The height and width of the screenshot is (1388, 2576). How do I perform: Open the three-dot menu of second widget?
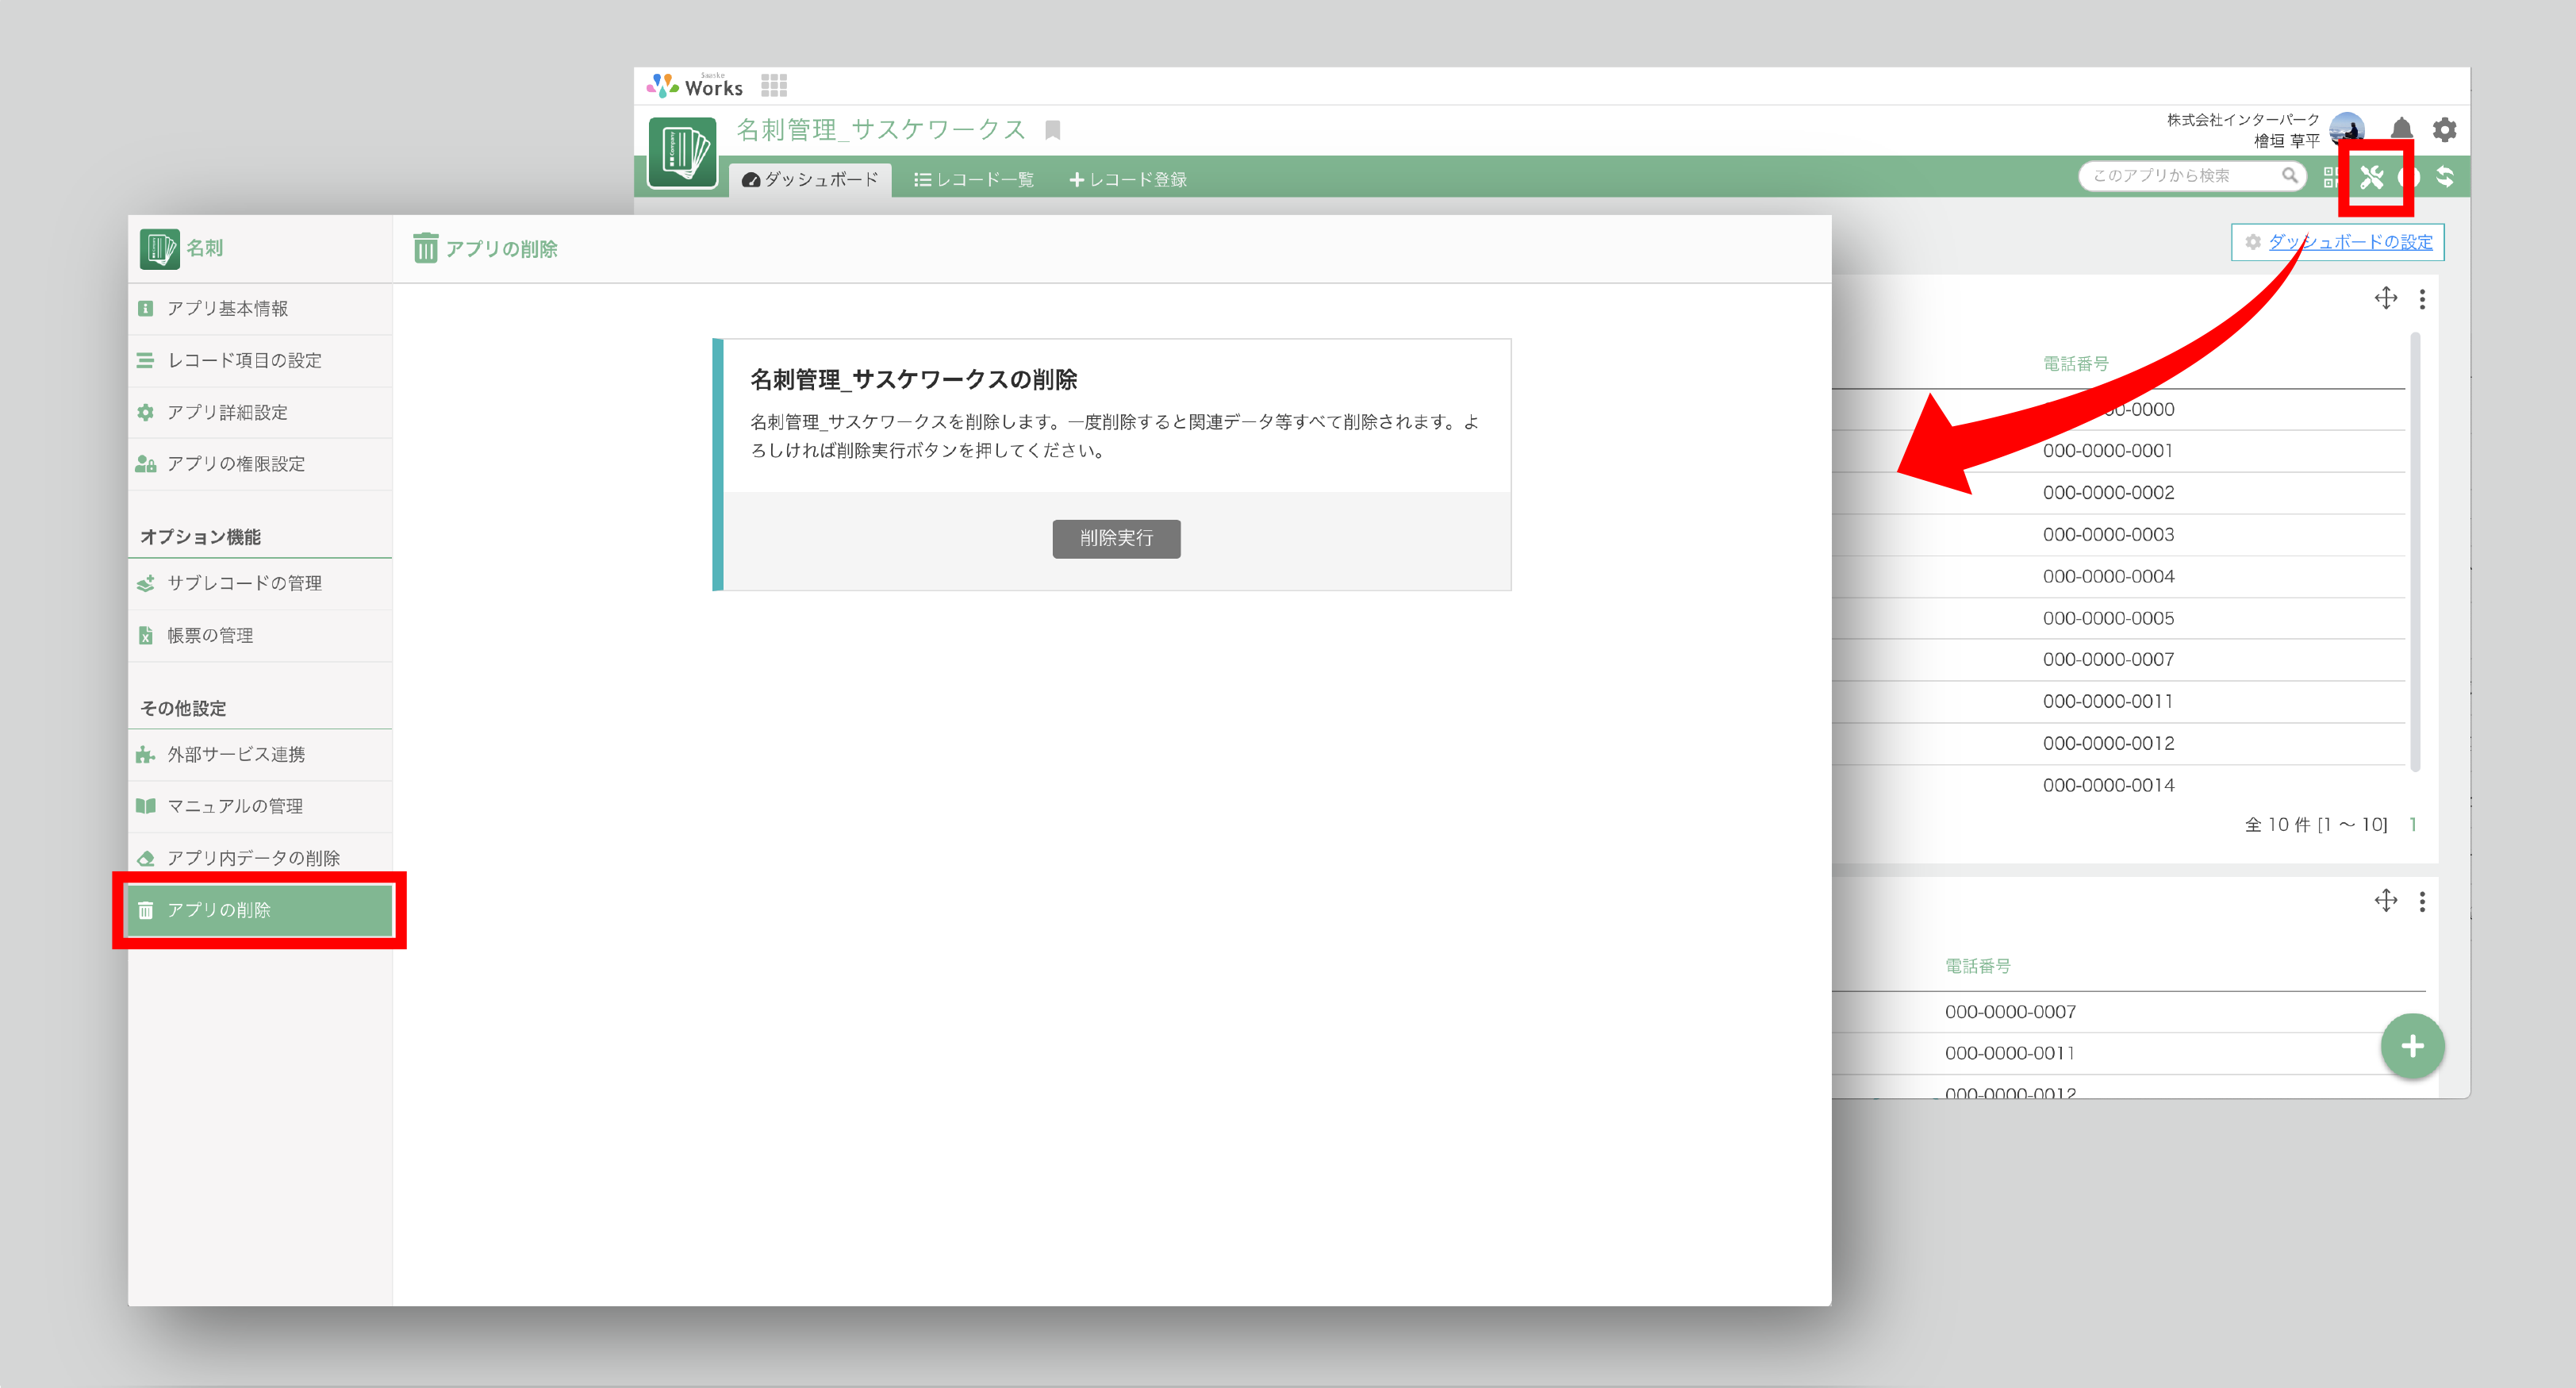2421,902
